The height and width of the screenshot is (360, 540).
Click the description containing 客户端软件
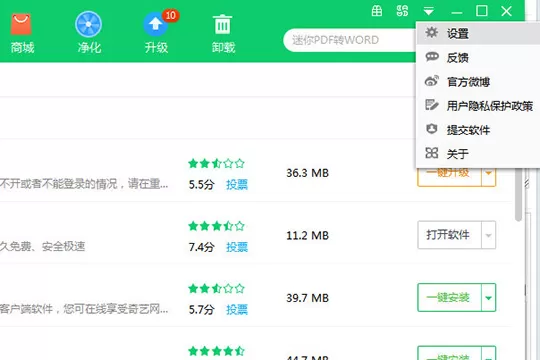pos(84,309)
